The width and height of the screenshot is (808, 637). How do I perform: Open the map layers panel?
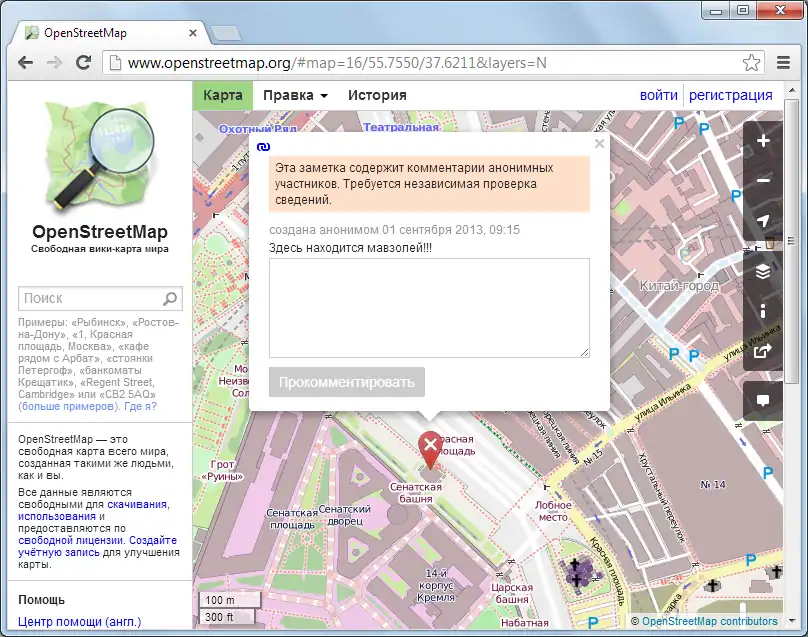click(x=764, y=271)
